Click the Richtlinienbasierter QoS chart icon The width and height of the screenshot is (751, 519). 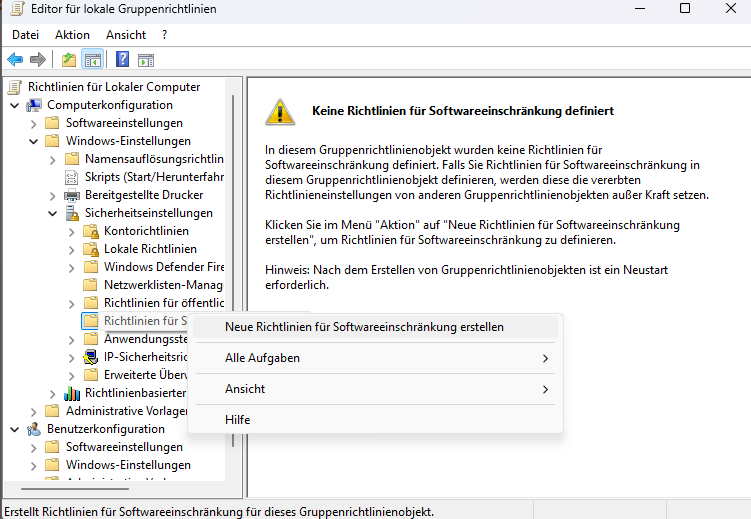(72, 393)
